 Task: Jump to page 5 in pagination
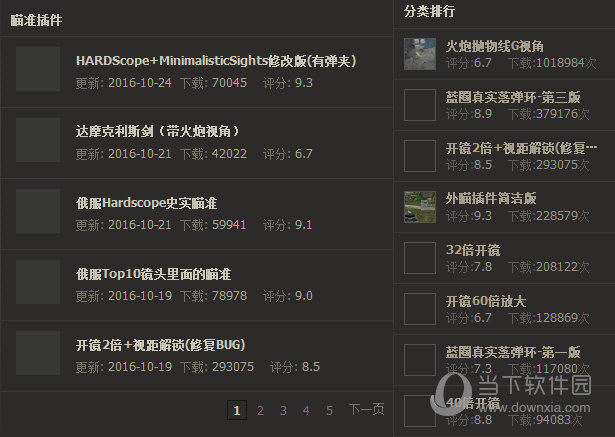(x=330, y=410)
